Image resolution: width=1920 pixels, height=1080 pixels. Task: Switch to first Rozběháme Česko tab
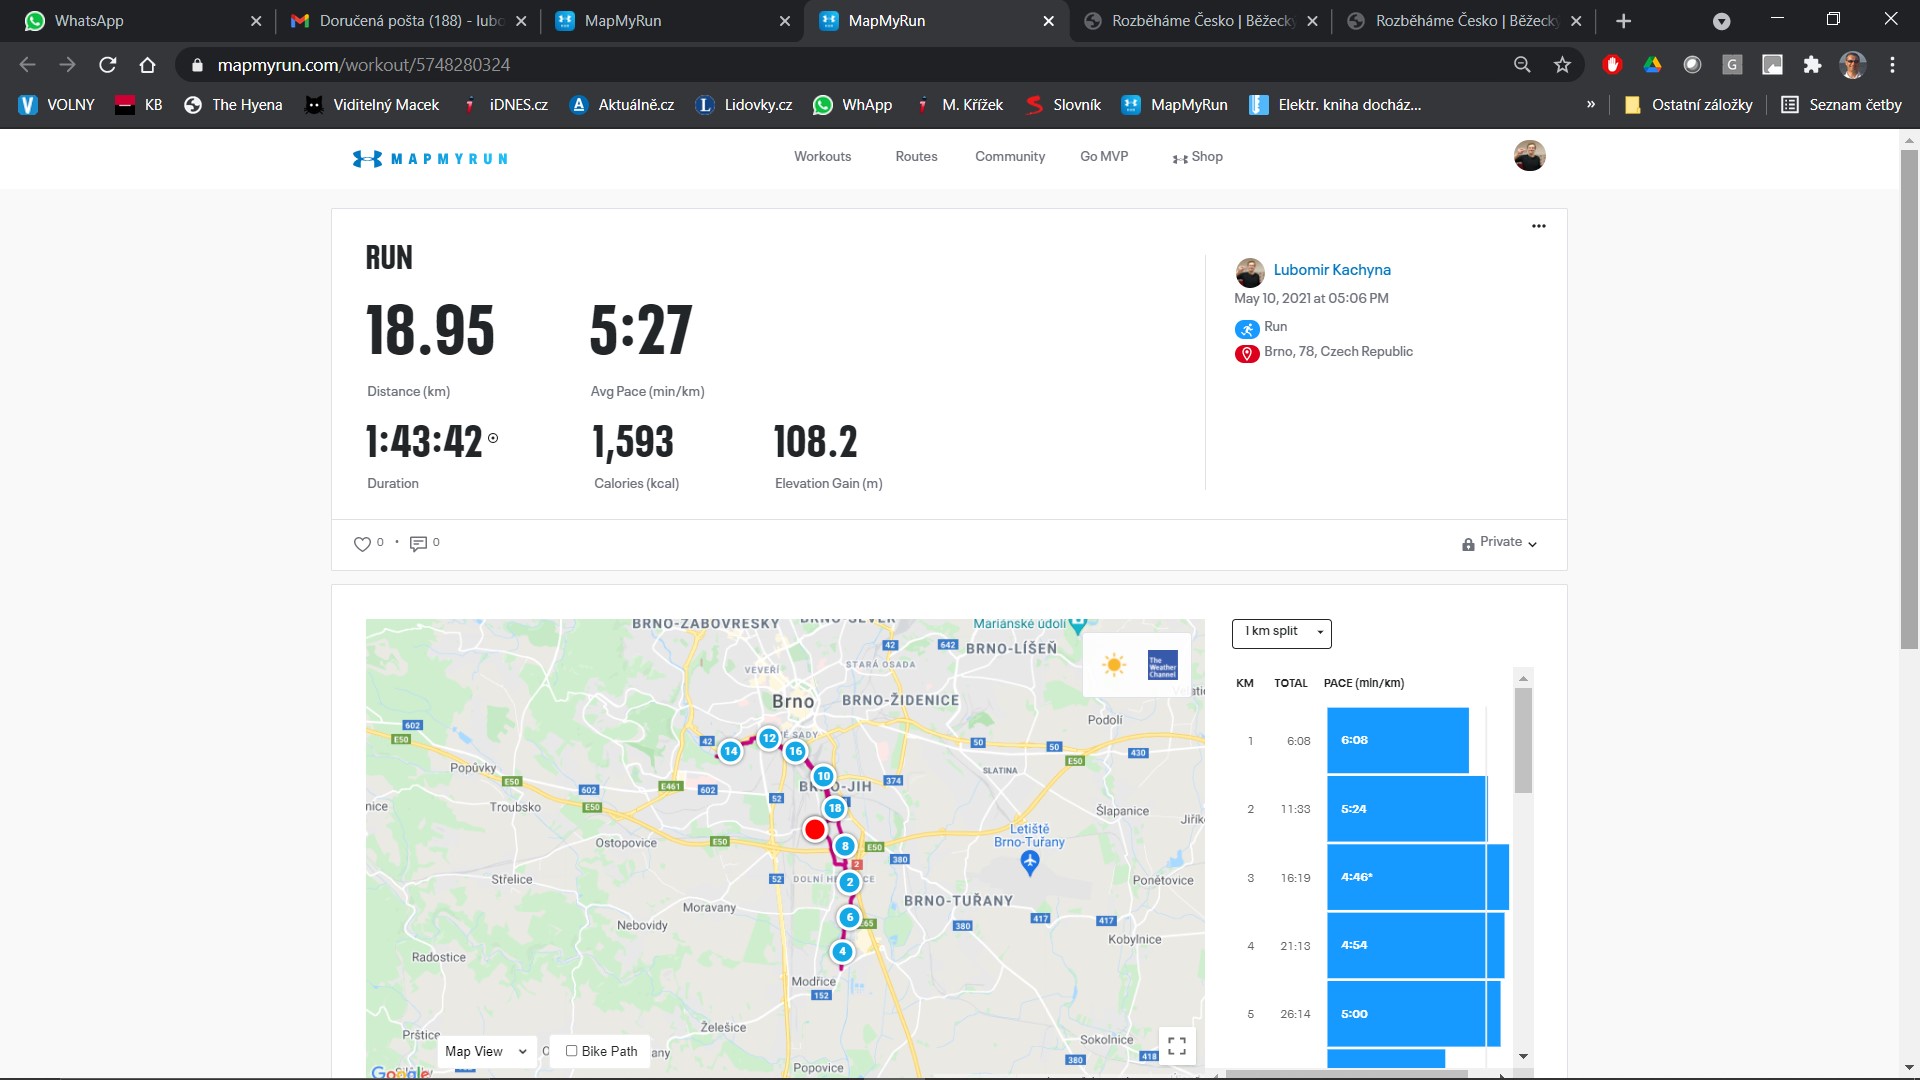1200,21
